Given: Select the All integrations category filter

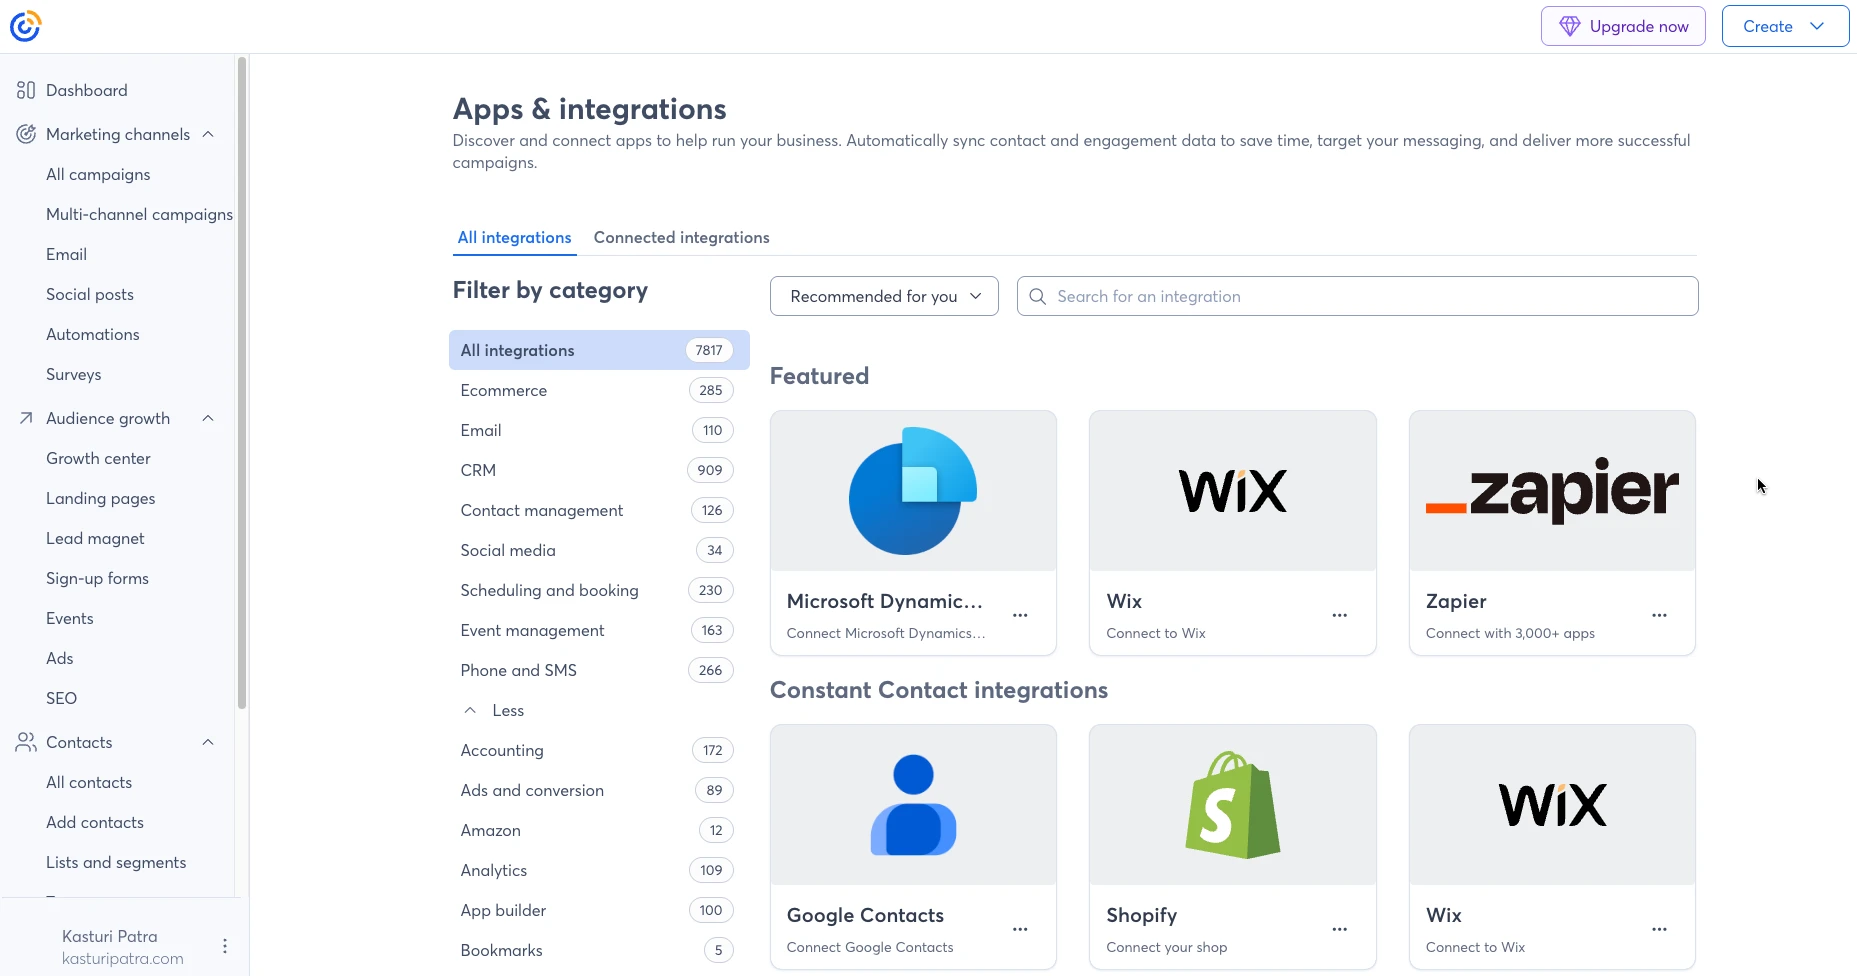Looking at the screenshot, I should click(x=599, y=350).
